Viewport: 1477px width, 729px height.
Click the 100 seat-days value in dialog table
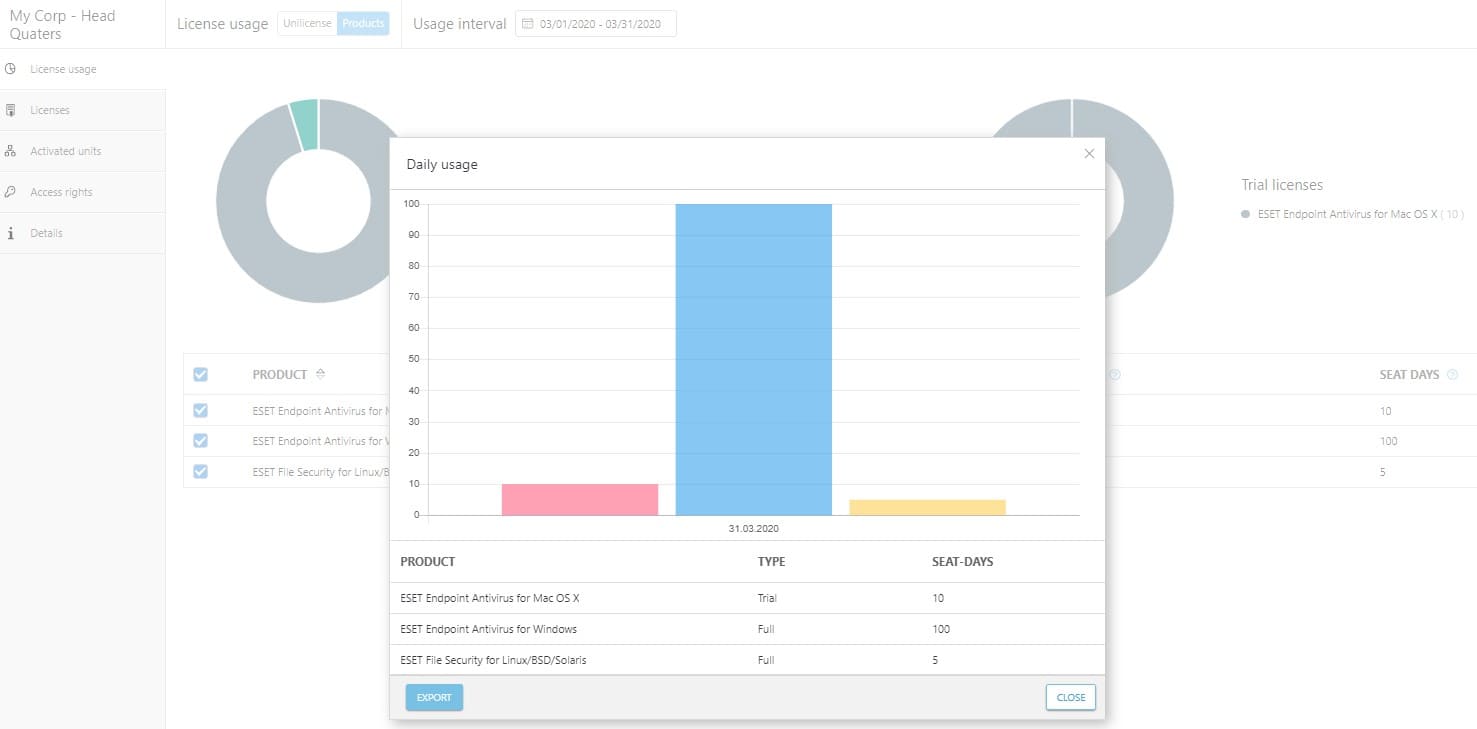[x=941, y=629]
